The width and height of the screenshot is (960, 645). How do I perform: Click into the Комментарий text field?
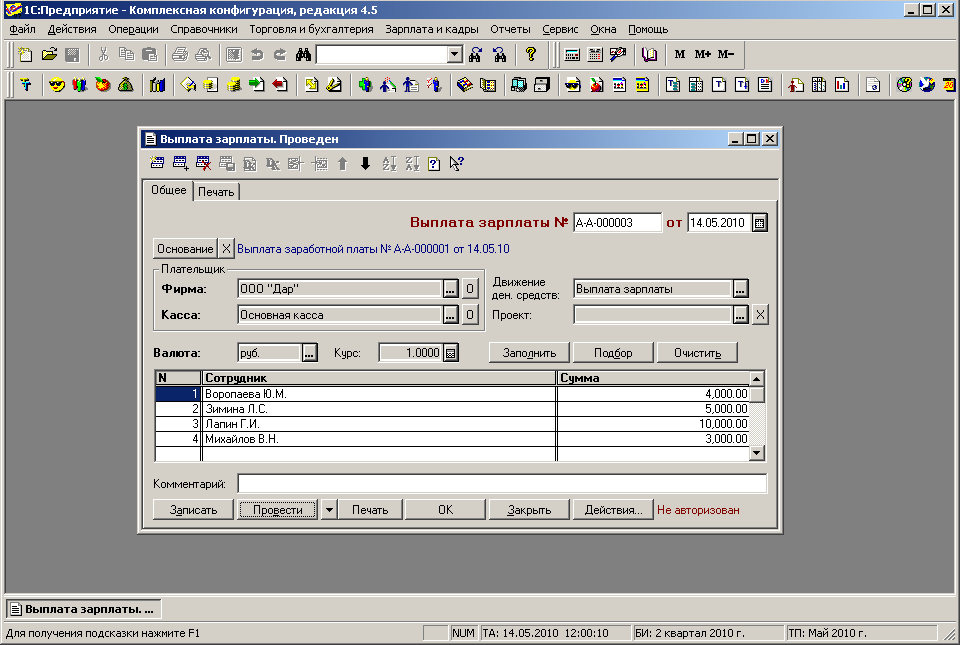point(502,484)
